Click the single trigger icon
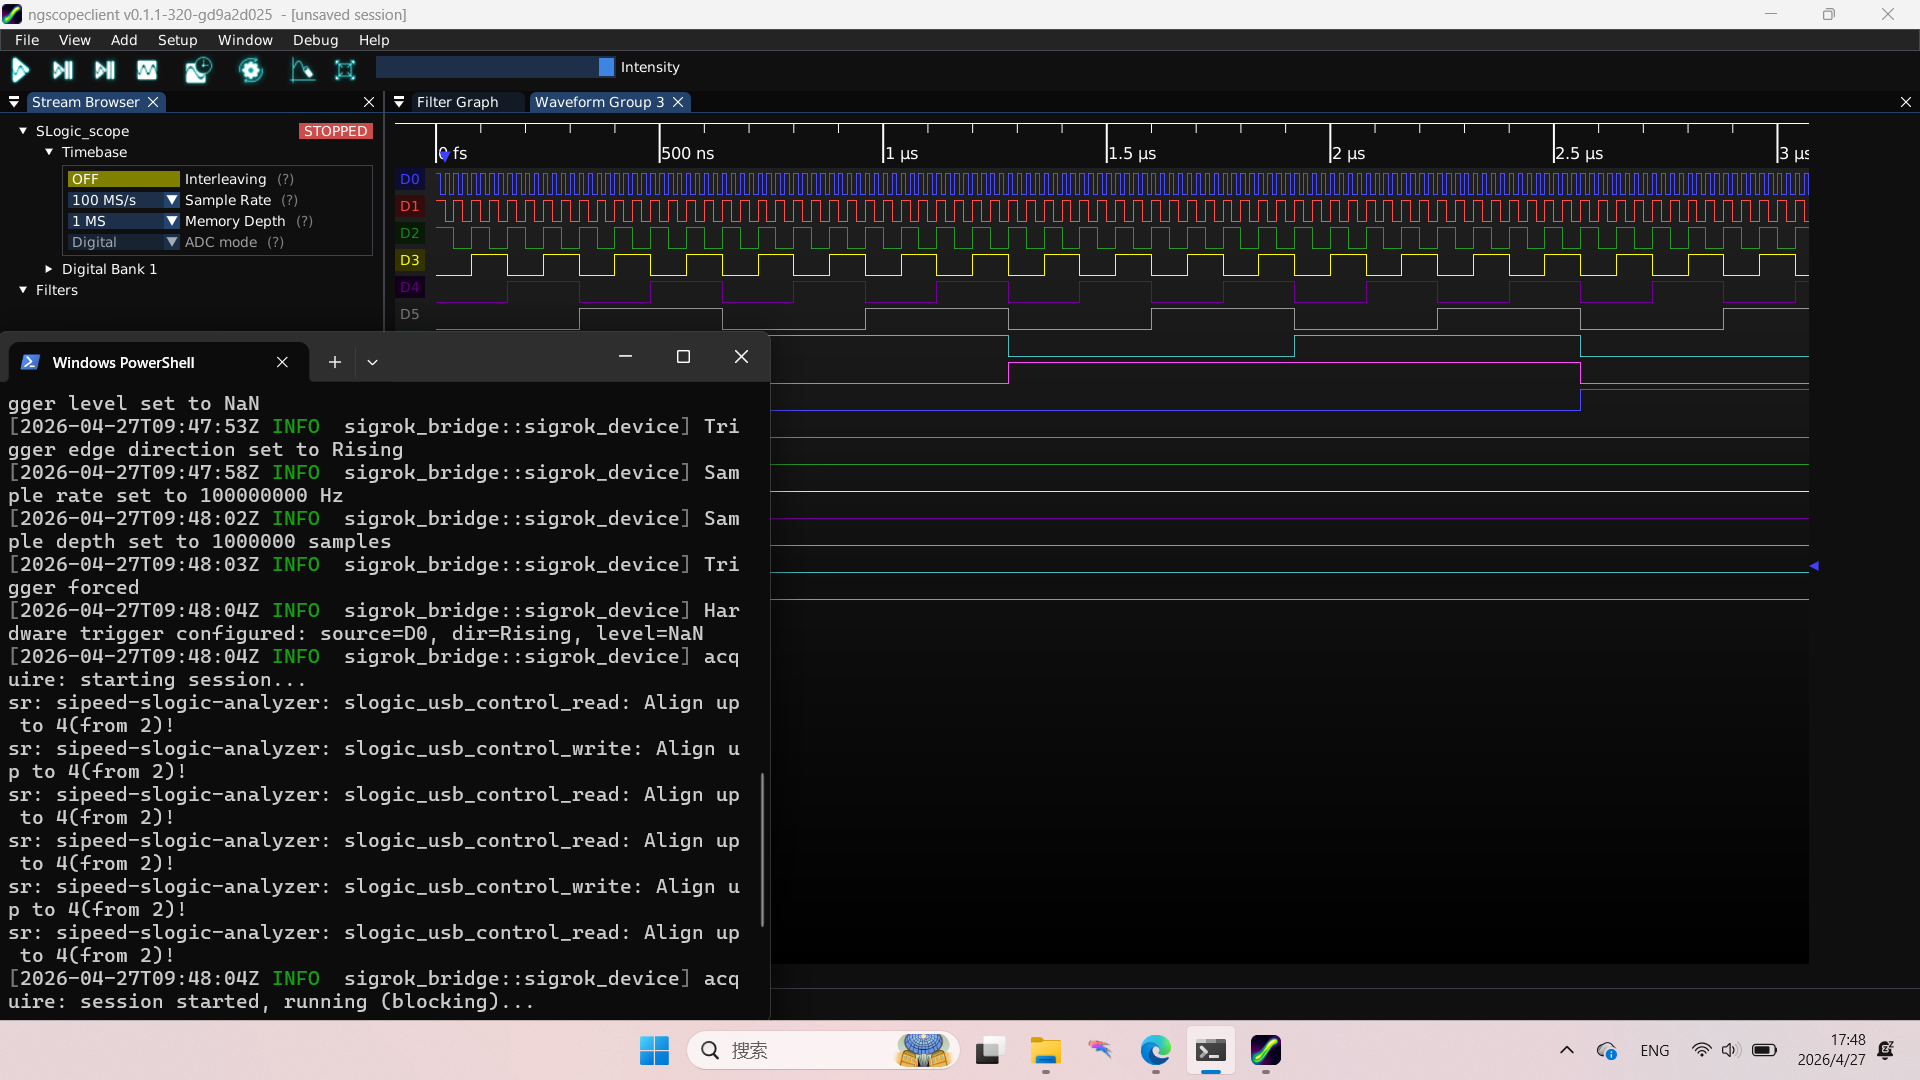1920x1080 pixels. click(x=62, y=70)
